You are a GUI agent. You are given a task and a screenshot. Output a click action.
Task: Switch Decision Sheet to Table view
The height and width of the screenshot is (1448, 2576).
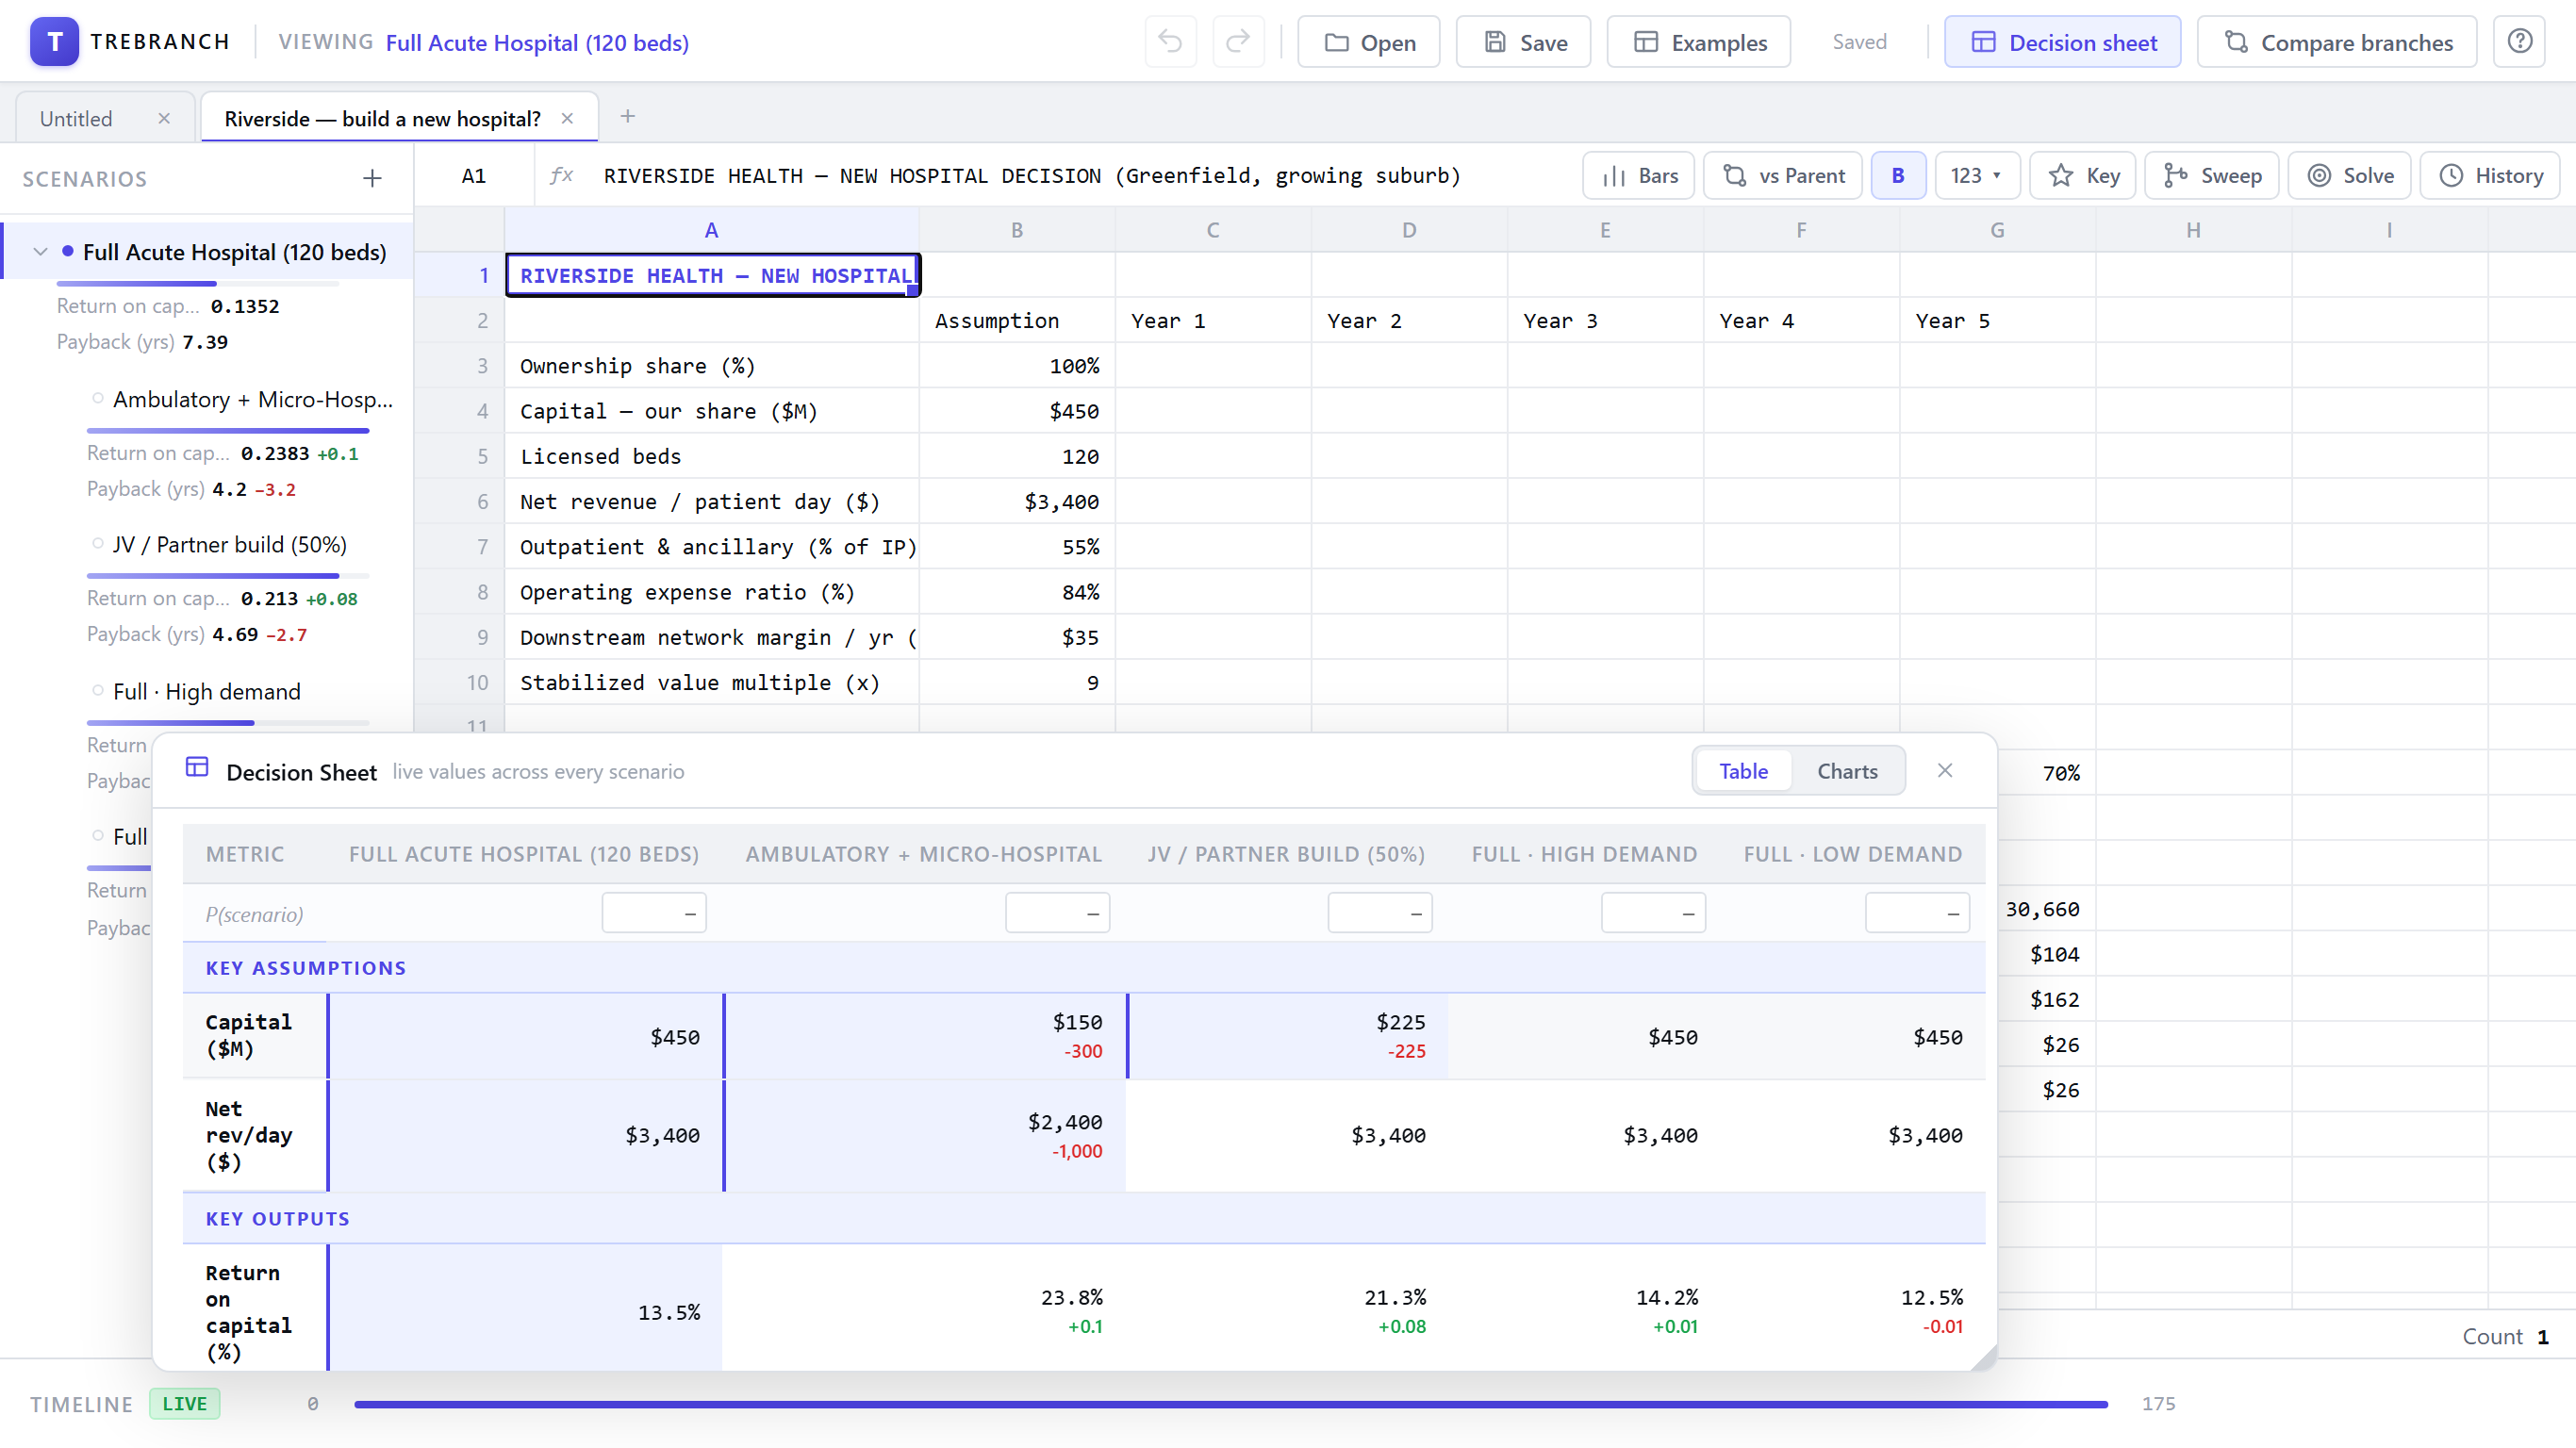coord(1743,770)
